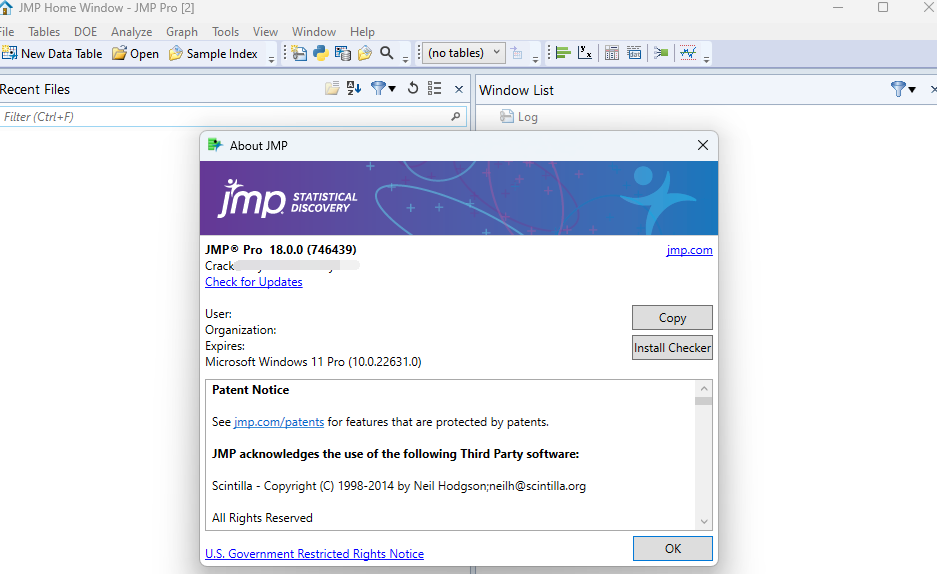Click the All Rights Reserved text
The height and width of the screenshot is (574, 937).
[262, 518]
